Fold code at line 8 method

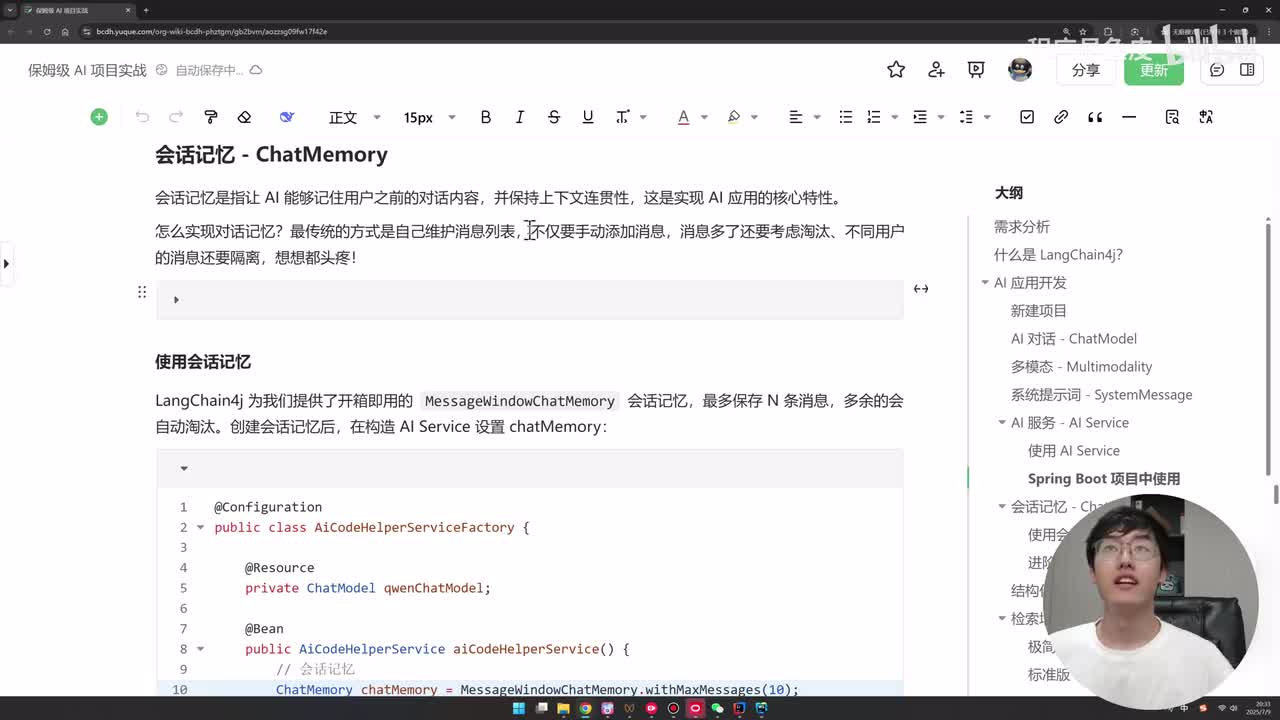(200, 649)
